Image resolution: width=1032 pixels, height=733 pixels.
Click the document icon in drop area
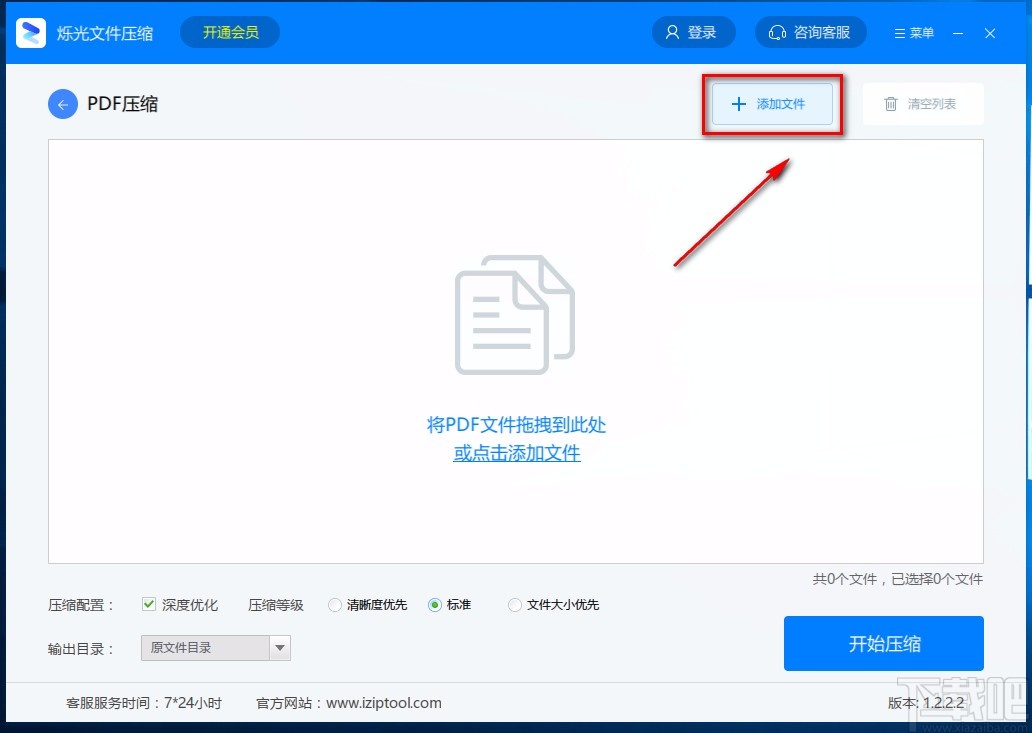(x=515, y=315)
